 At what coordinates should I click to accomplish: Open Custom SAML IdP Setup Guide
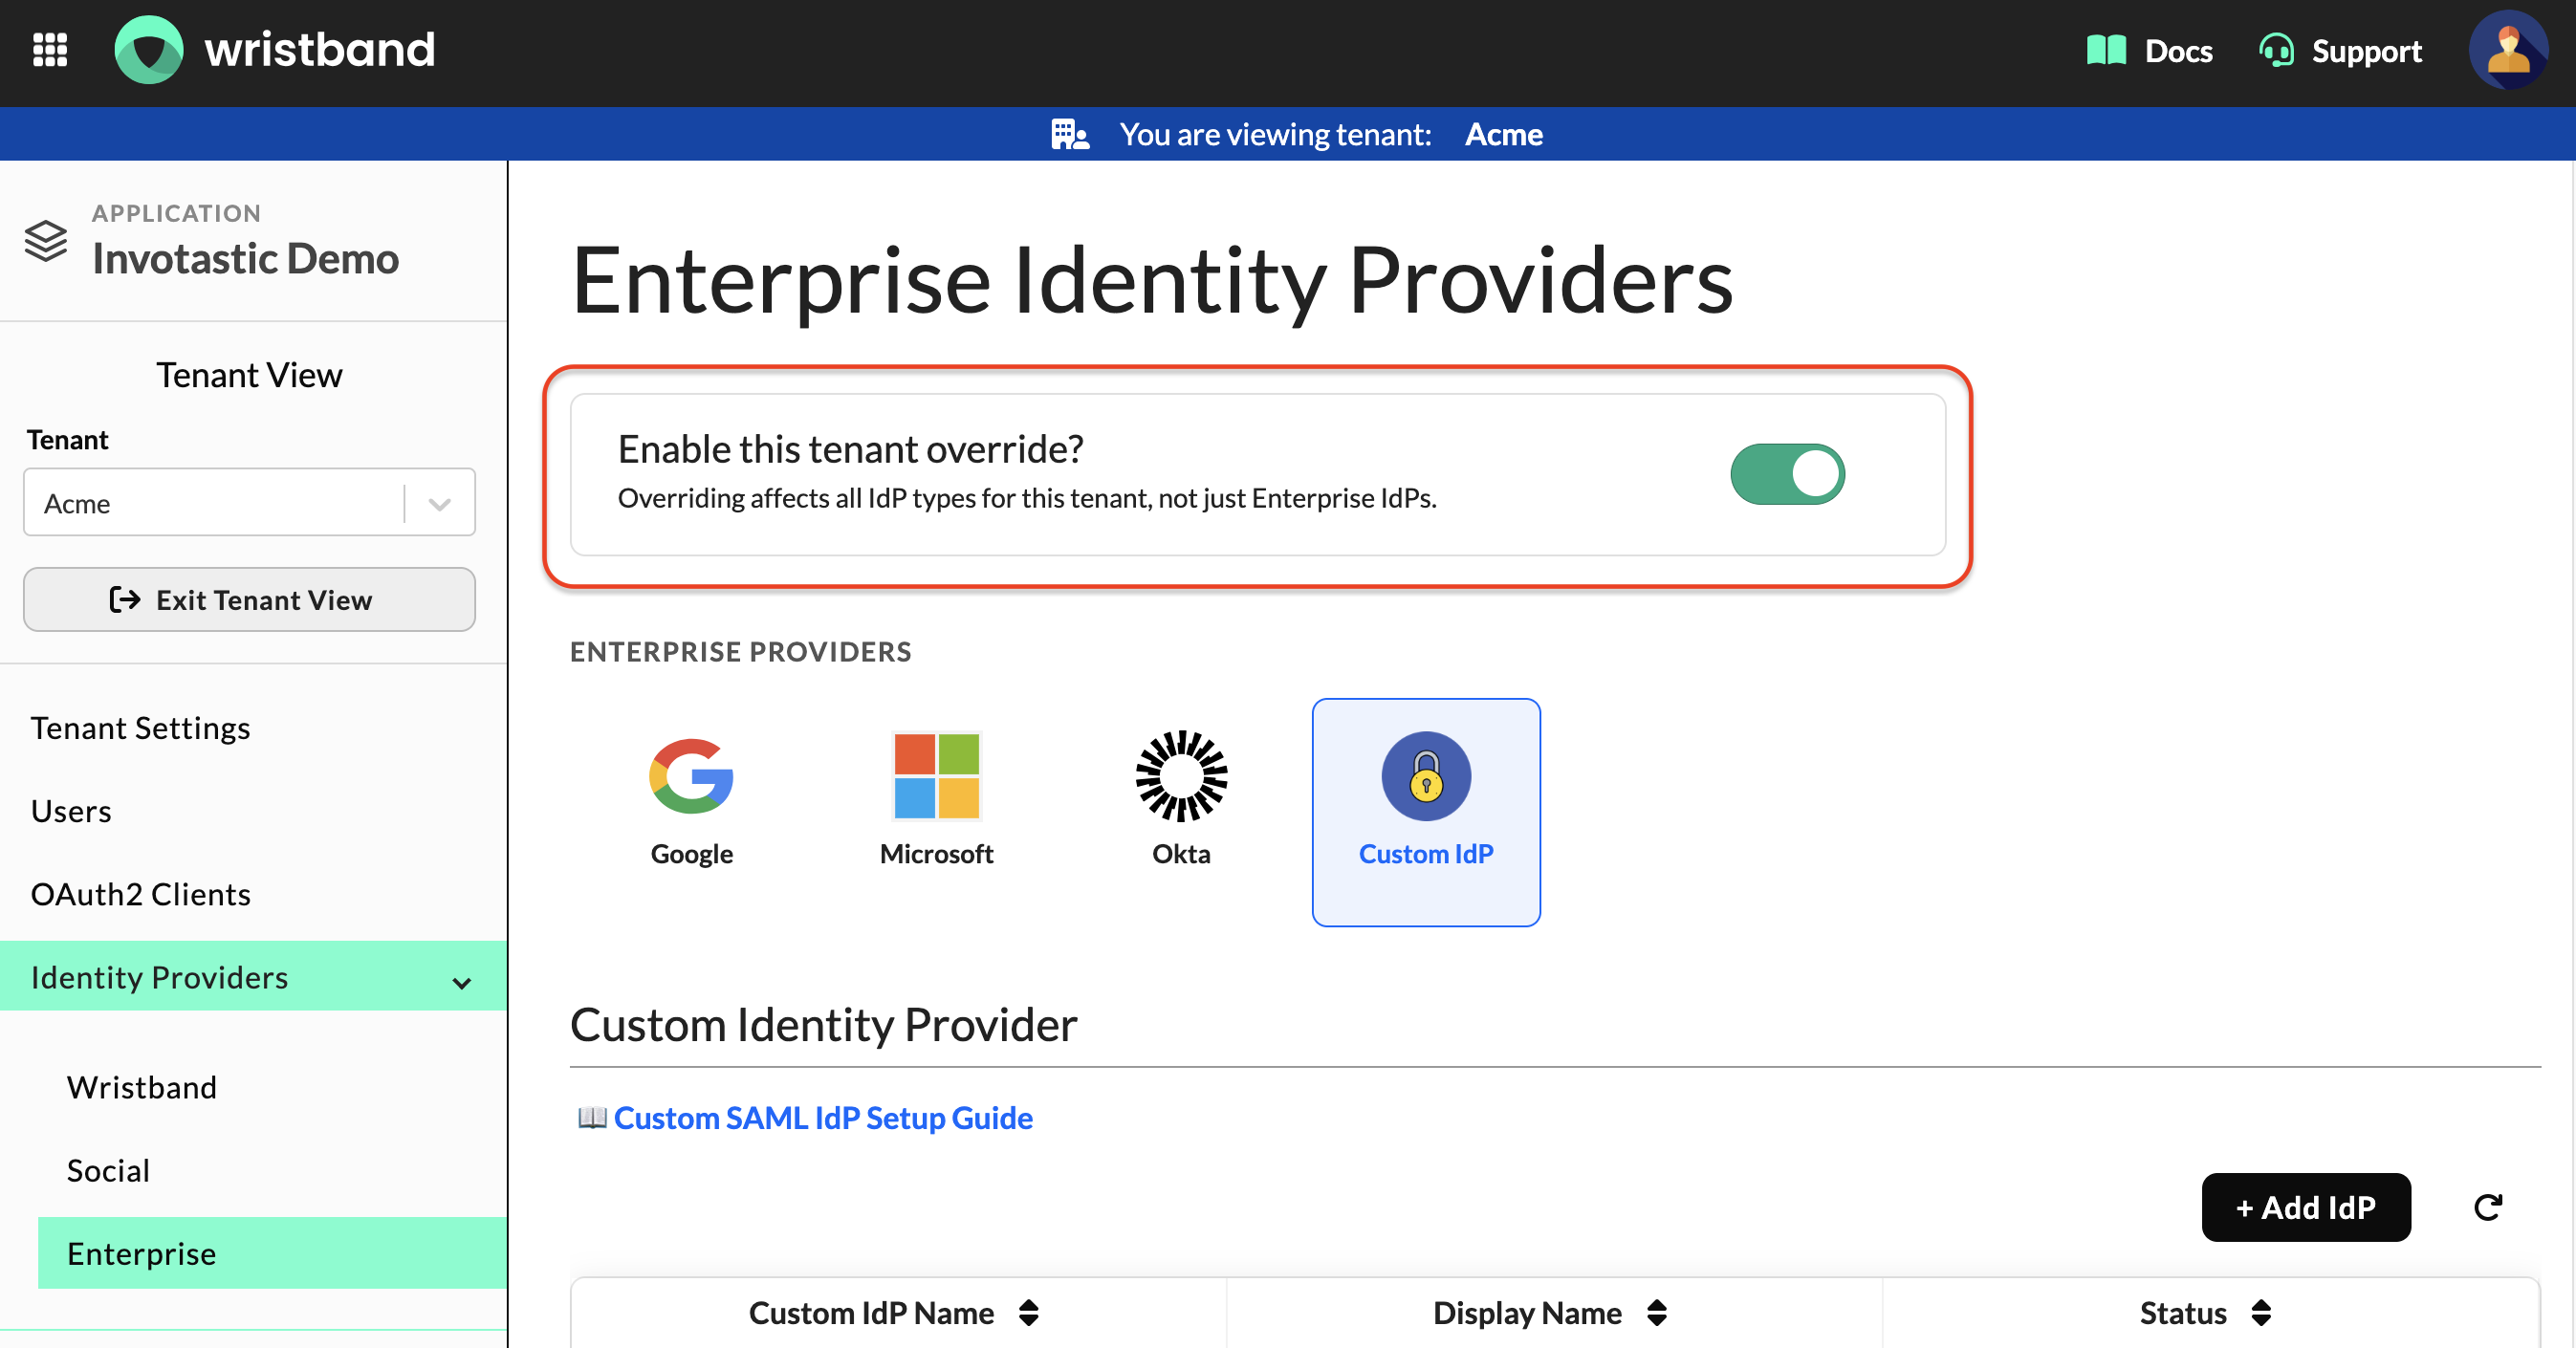(823, 1117)
